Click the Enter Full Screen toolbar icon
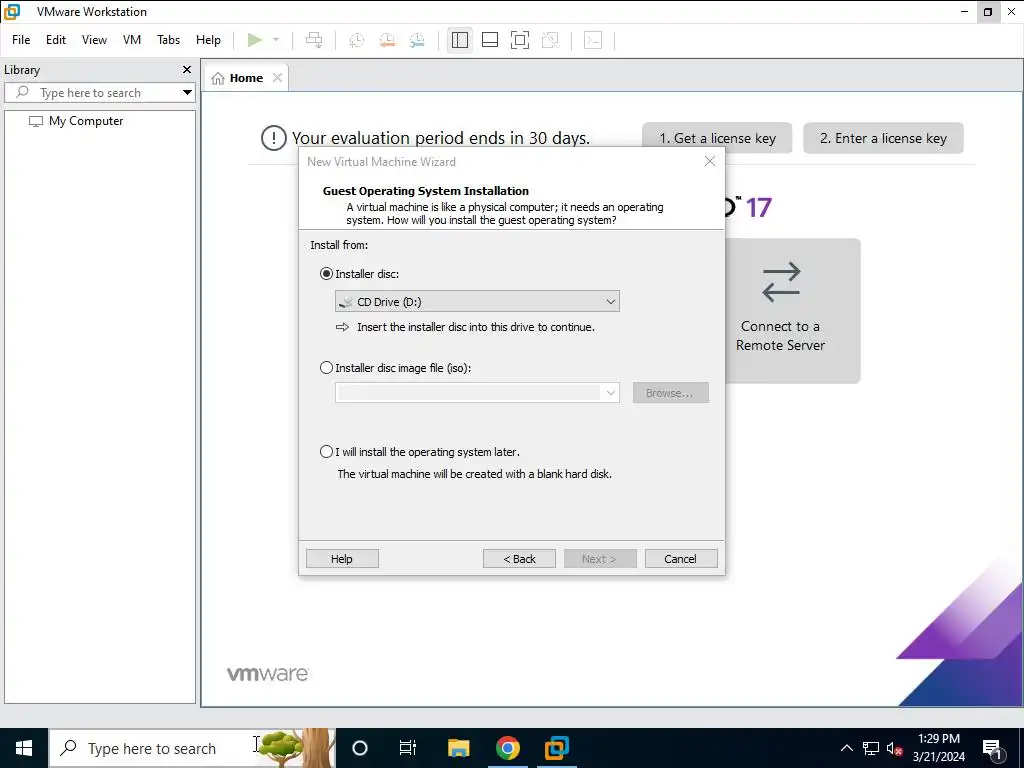This screenshot has height=768, width=1024. (x=520, y=40)
